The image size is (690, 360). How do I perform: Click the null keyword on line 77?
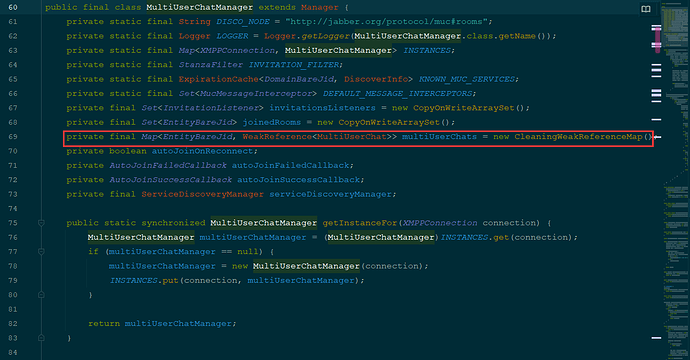[248, 252]
